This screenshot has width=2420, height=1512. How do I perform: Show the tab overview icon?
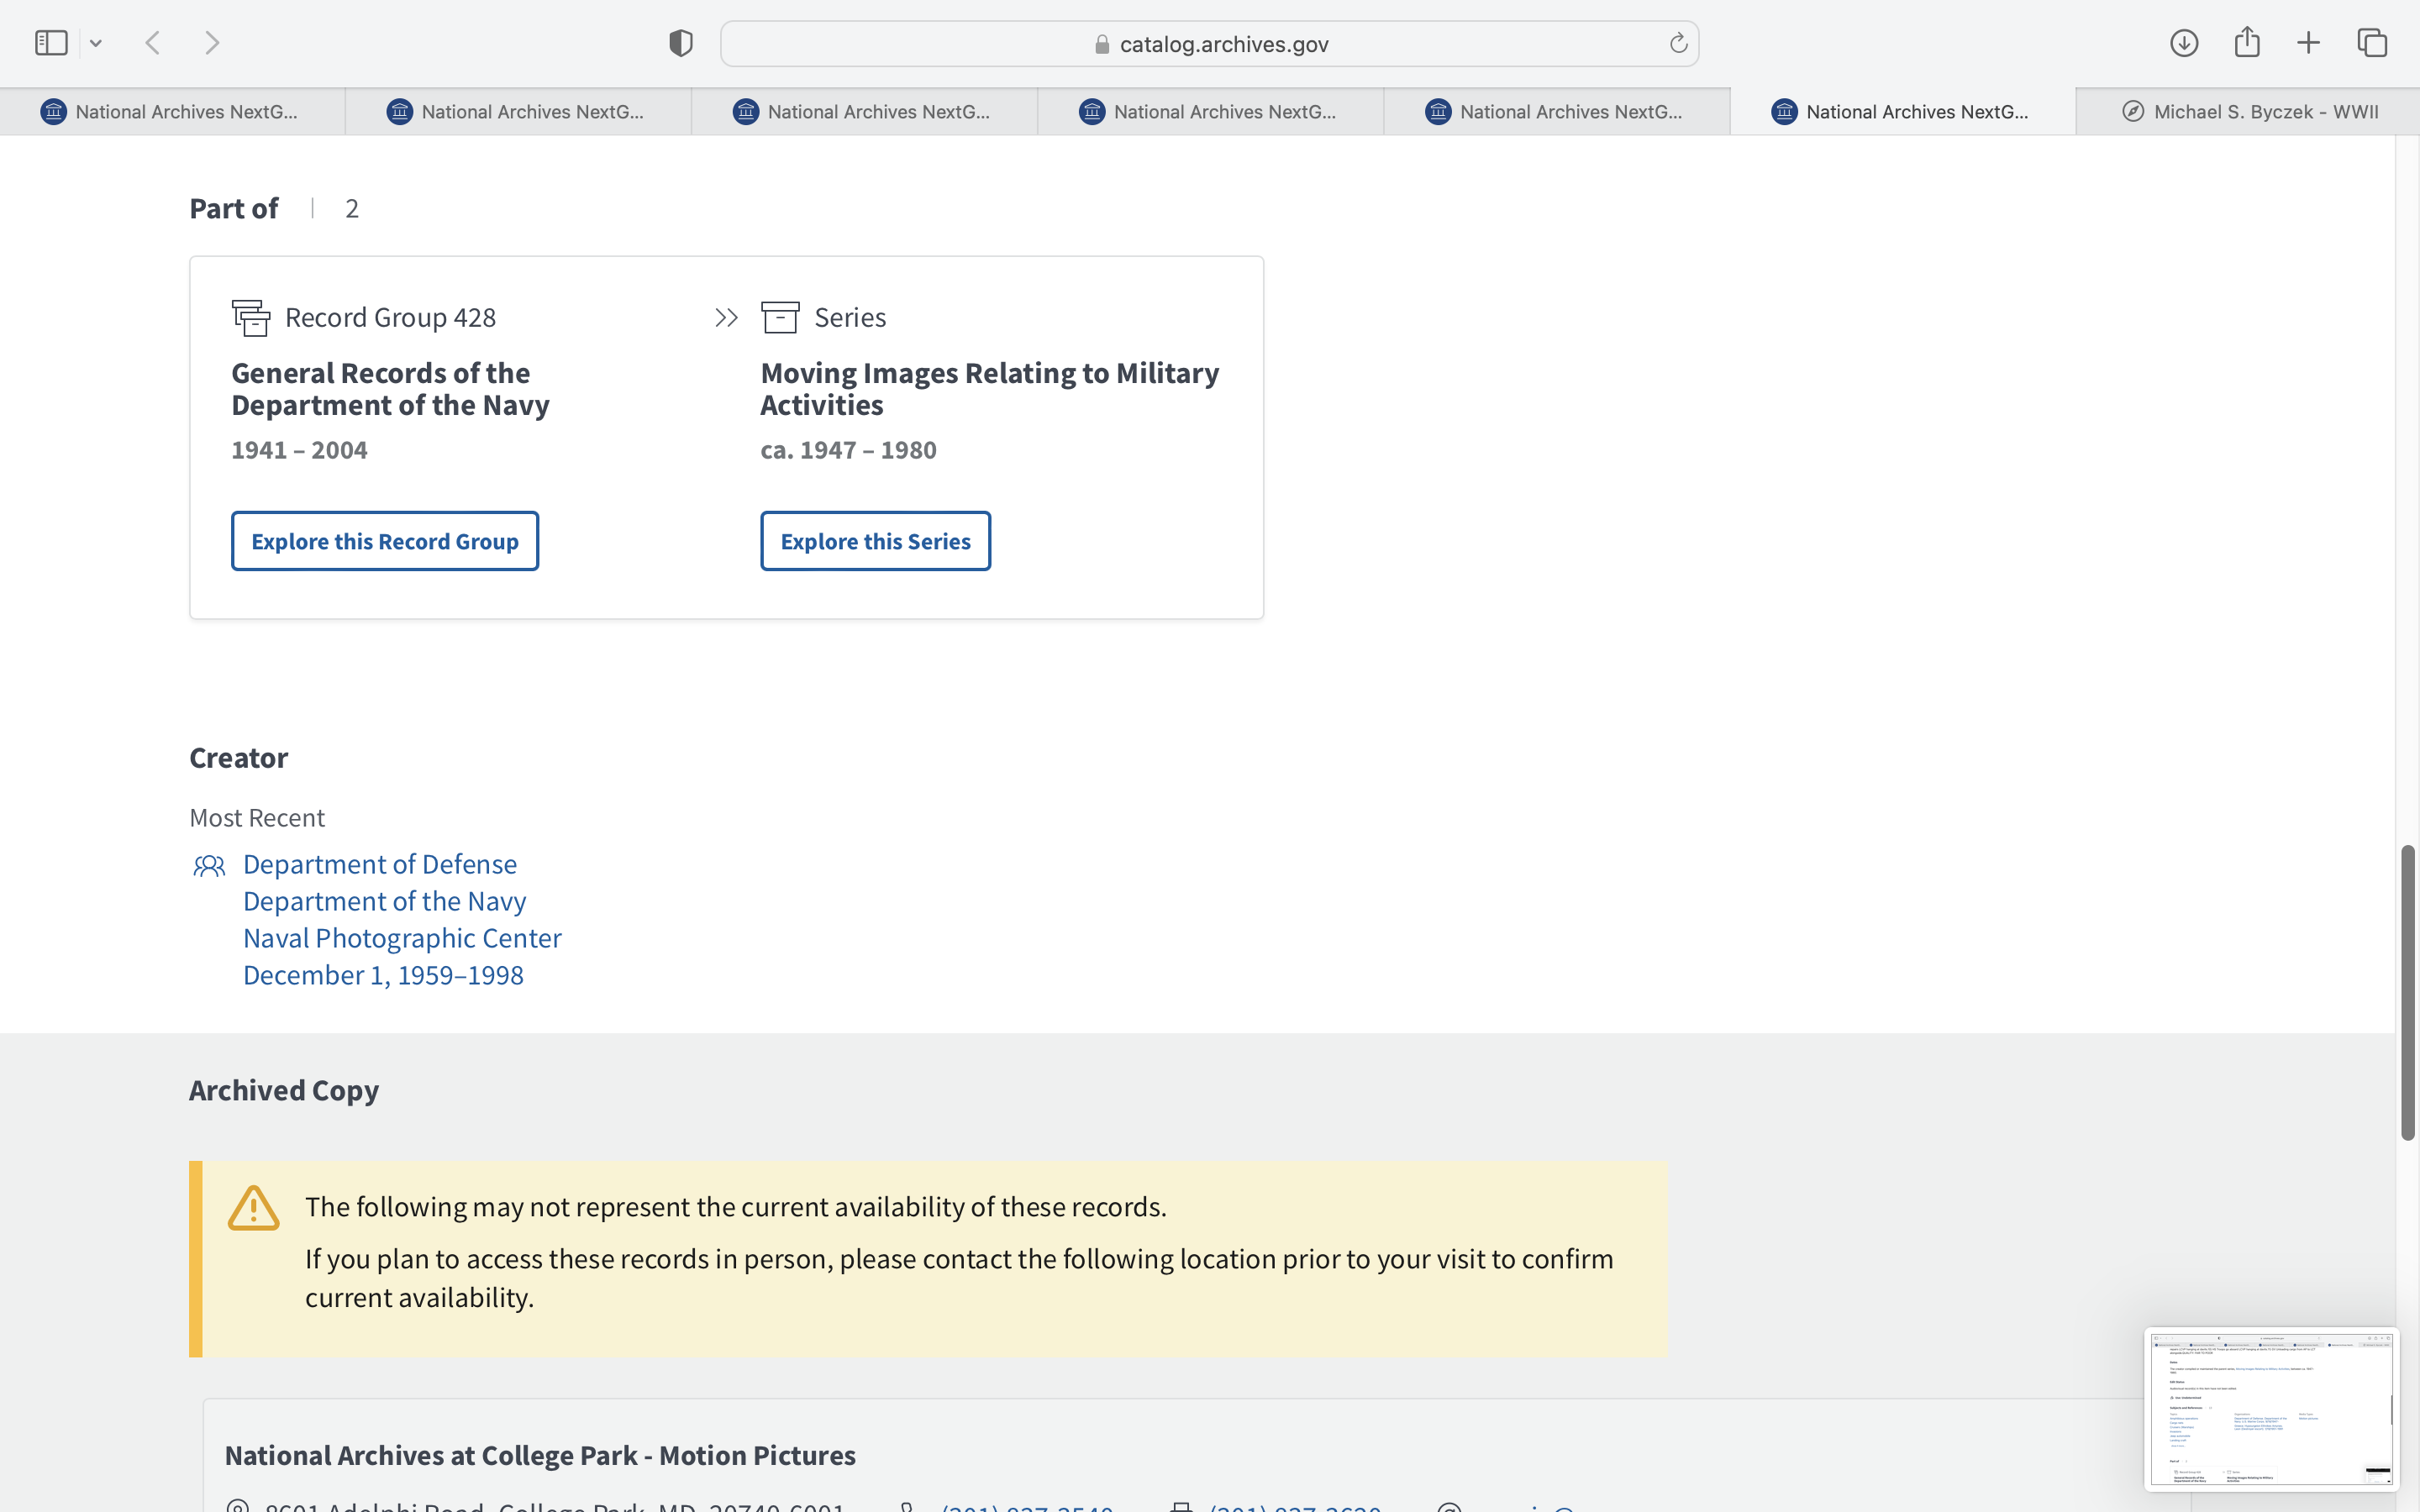pos(2372,43)
